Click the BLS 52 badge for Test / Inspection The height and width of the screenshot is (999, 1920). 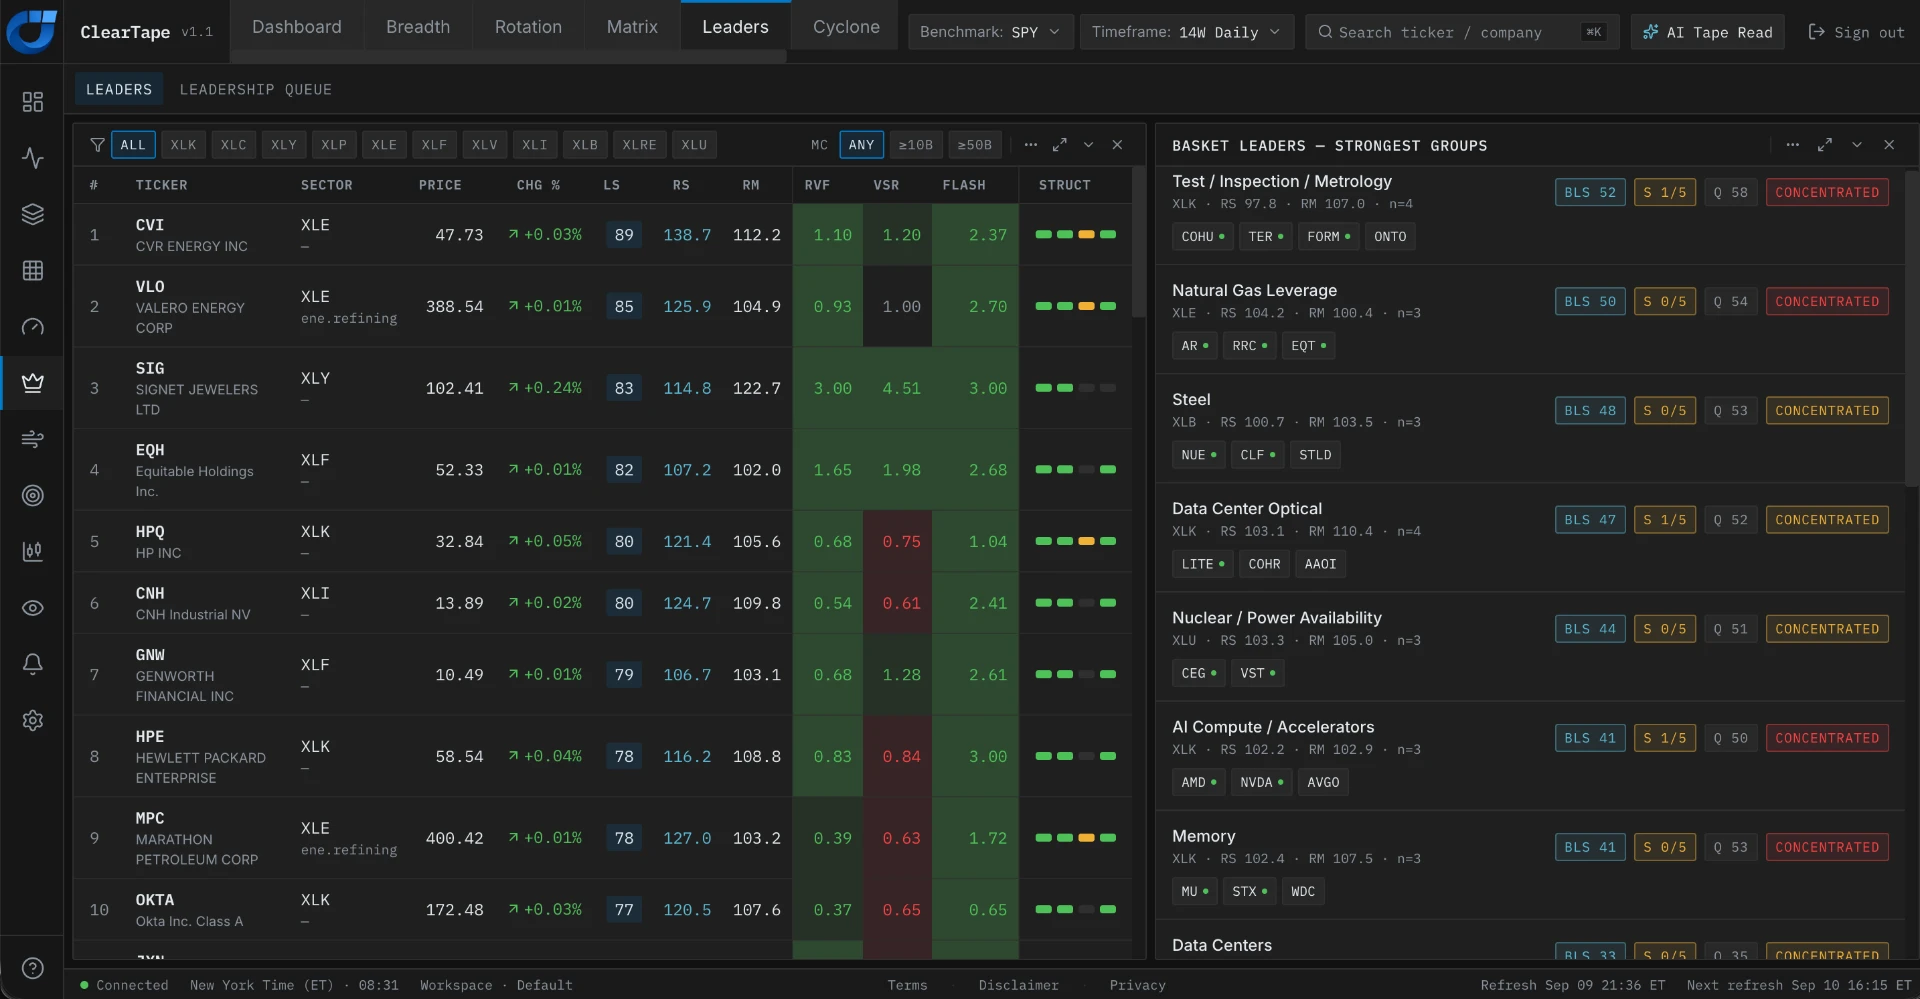1590,193
